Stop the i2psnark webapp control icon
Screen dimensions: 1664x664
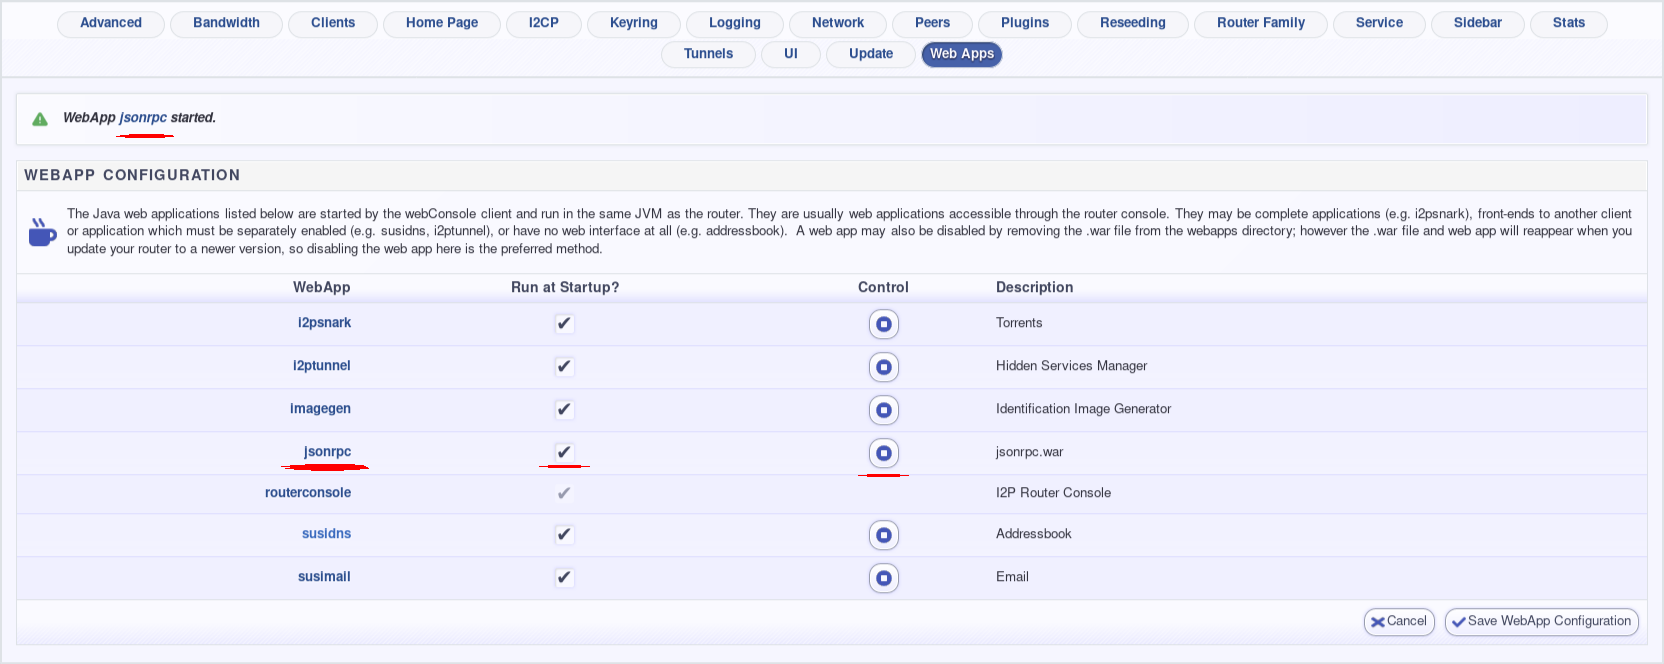pos(884,324)
